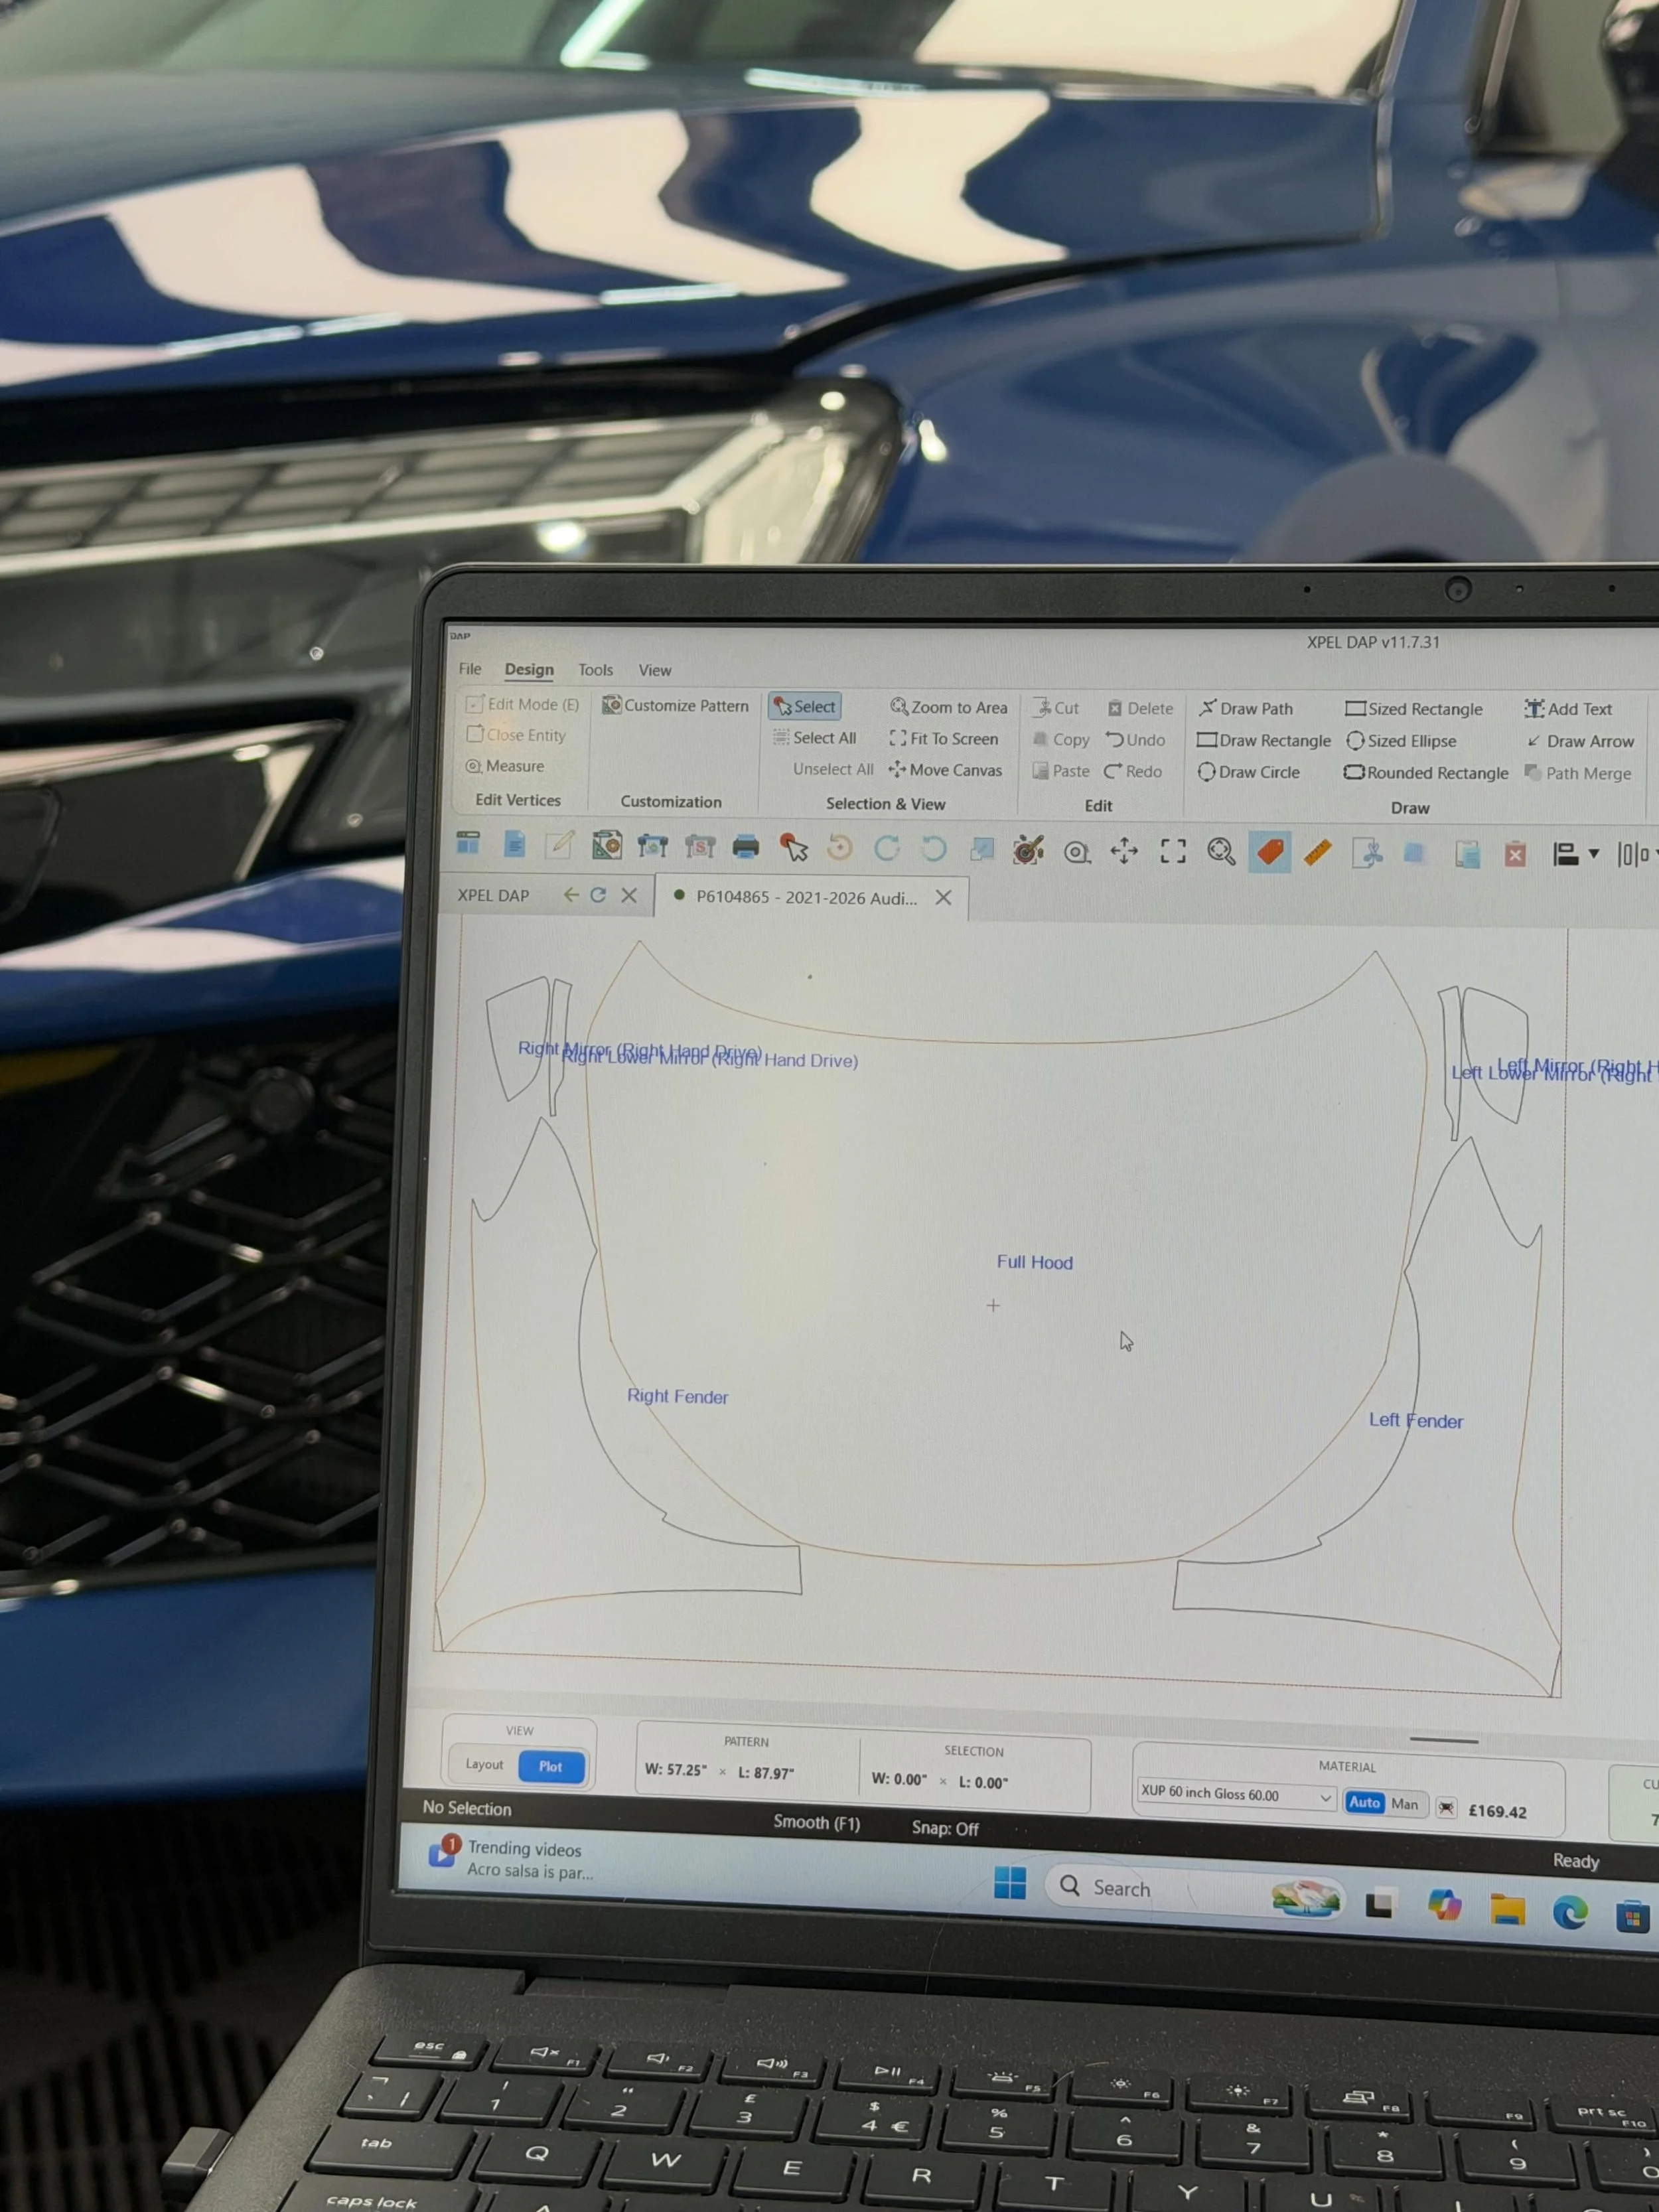Click Undo in Edit group
The width and height of the screenshot is (1659, 2212).
coord(1135,740)
